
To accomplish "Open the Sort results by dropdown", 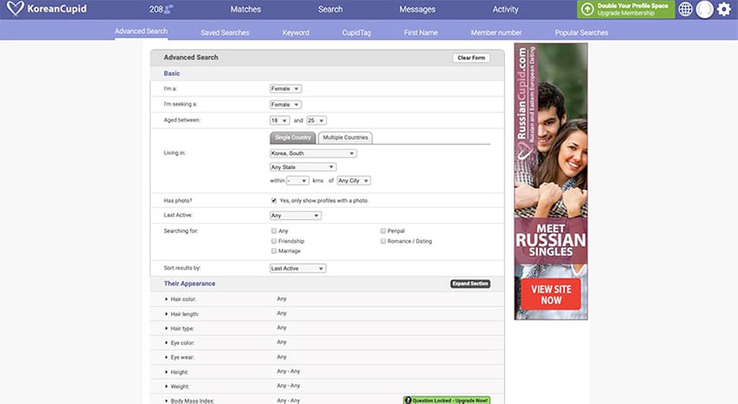I will point(298,268).
